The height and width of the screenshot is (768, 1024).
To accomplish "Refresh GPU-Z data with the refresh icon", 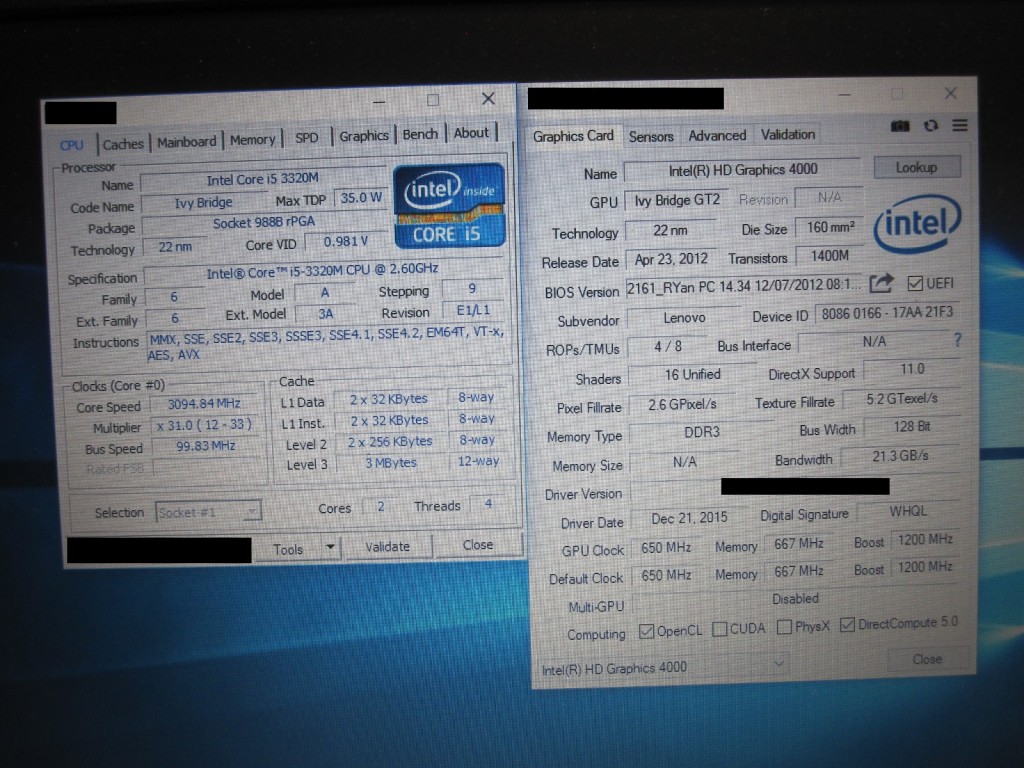I will coord(931,125).
